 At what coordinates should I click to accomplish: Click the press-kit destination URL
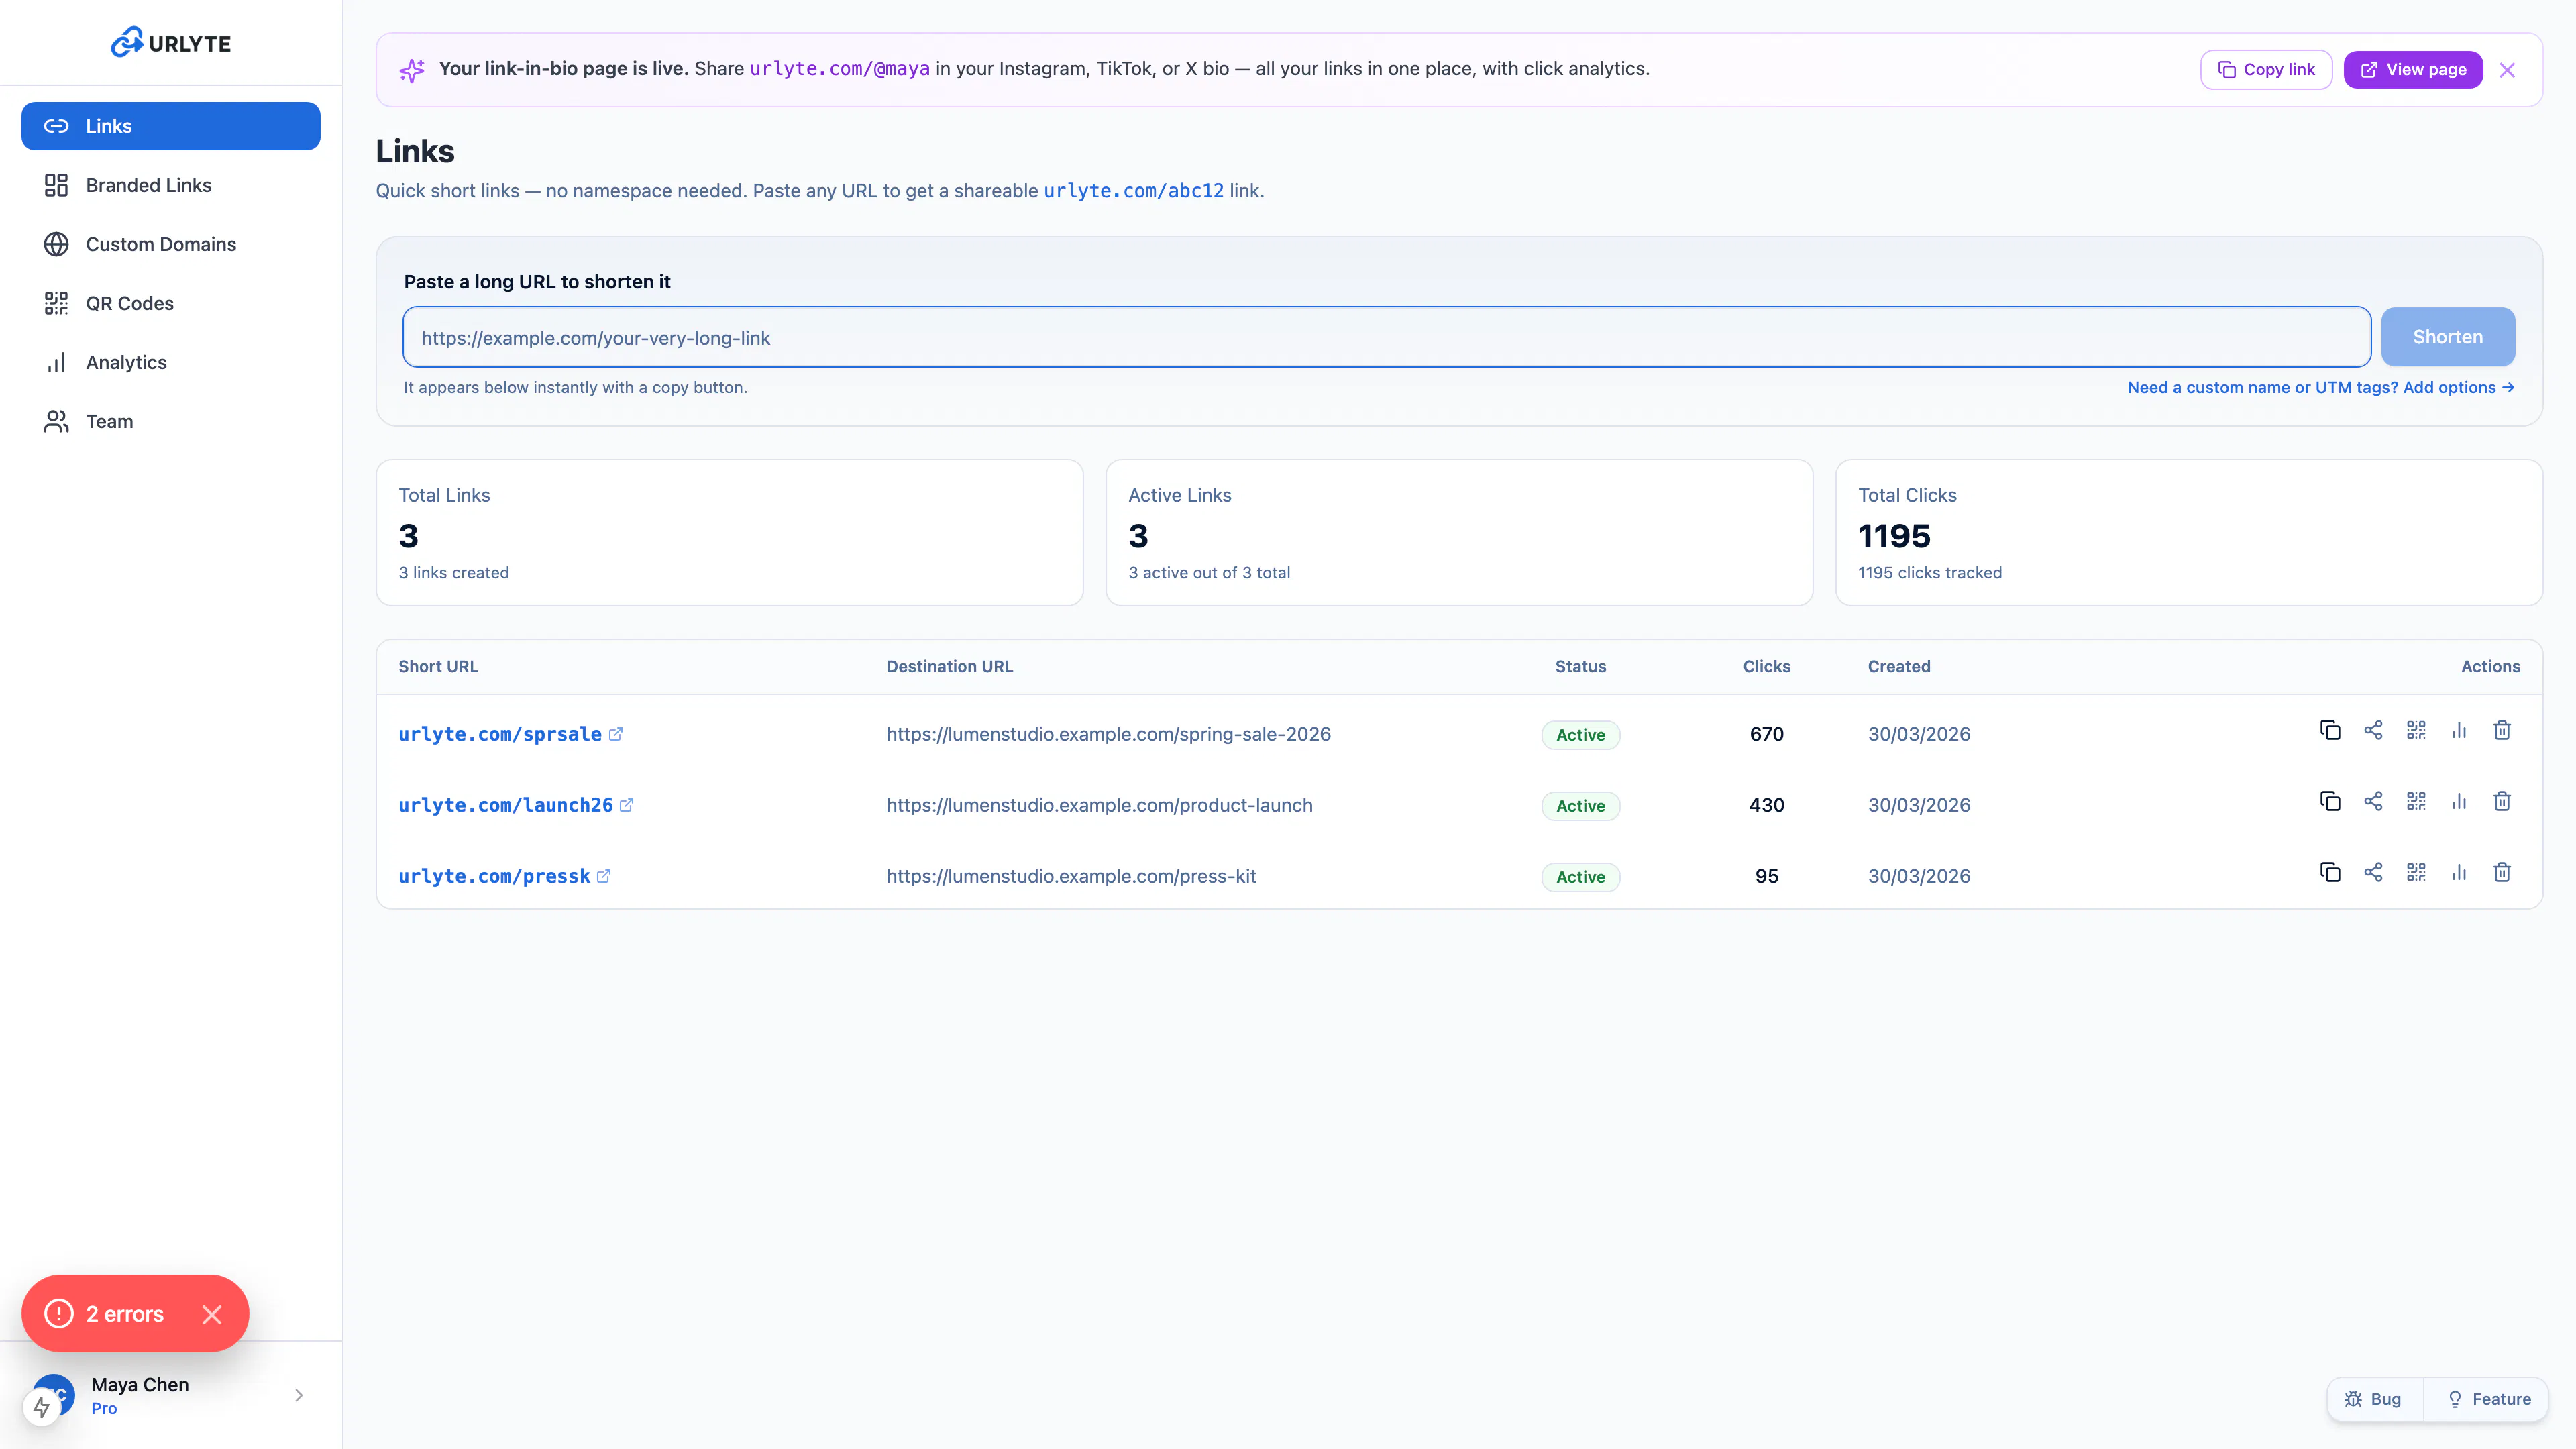1071,876
